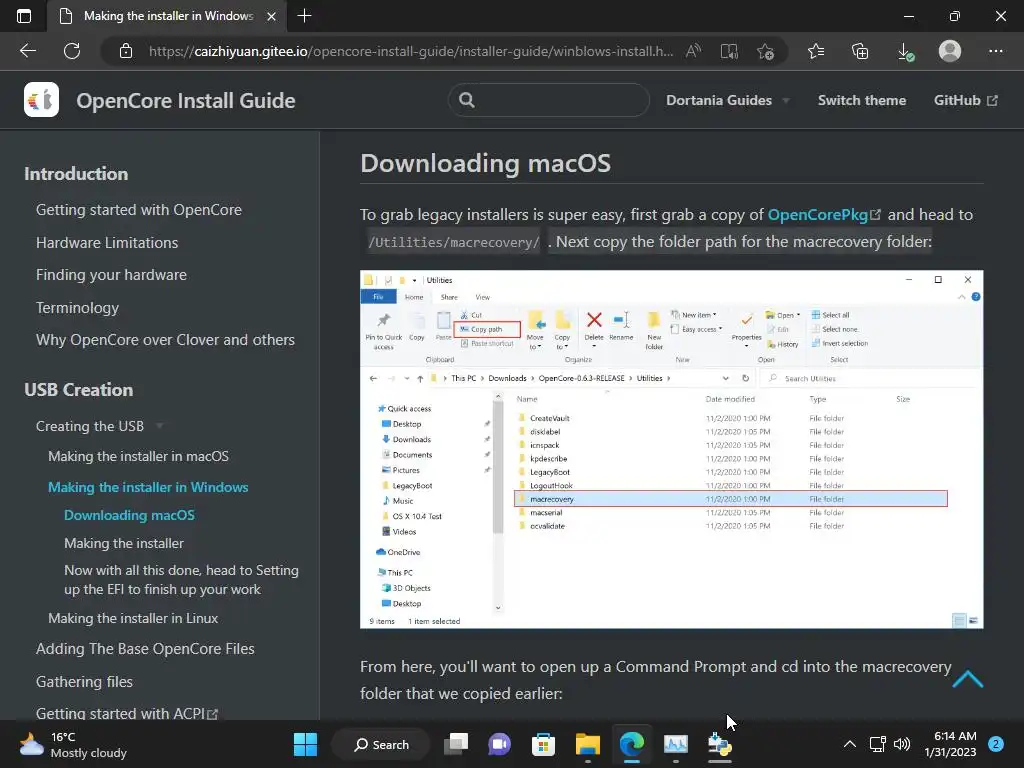This screenshot has width=1024, height=768.
Task: Click the back-to-top arrow
Action: point(967,679)
